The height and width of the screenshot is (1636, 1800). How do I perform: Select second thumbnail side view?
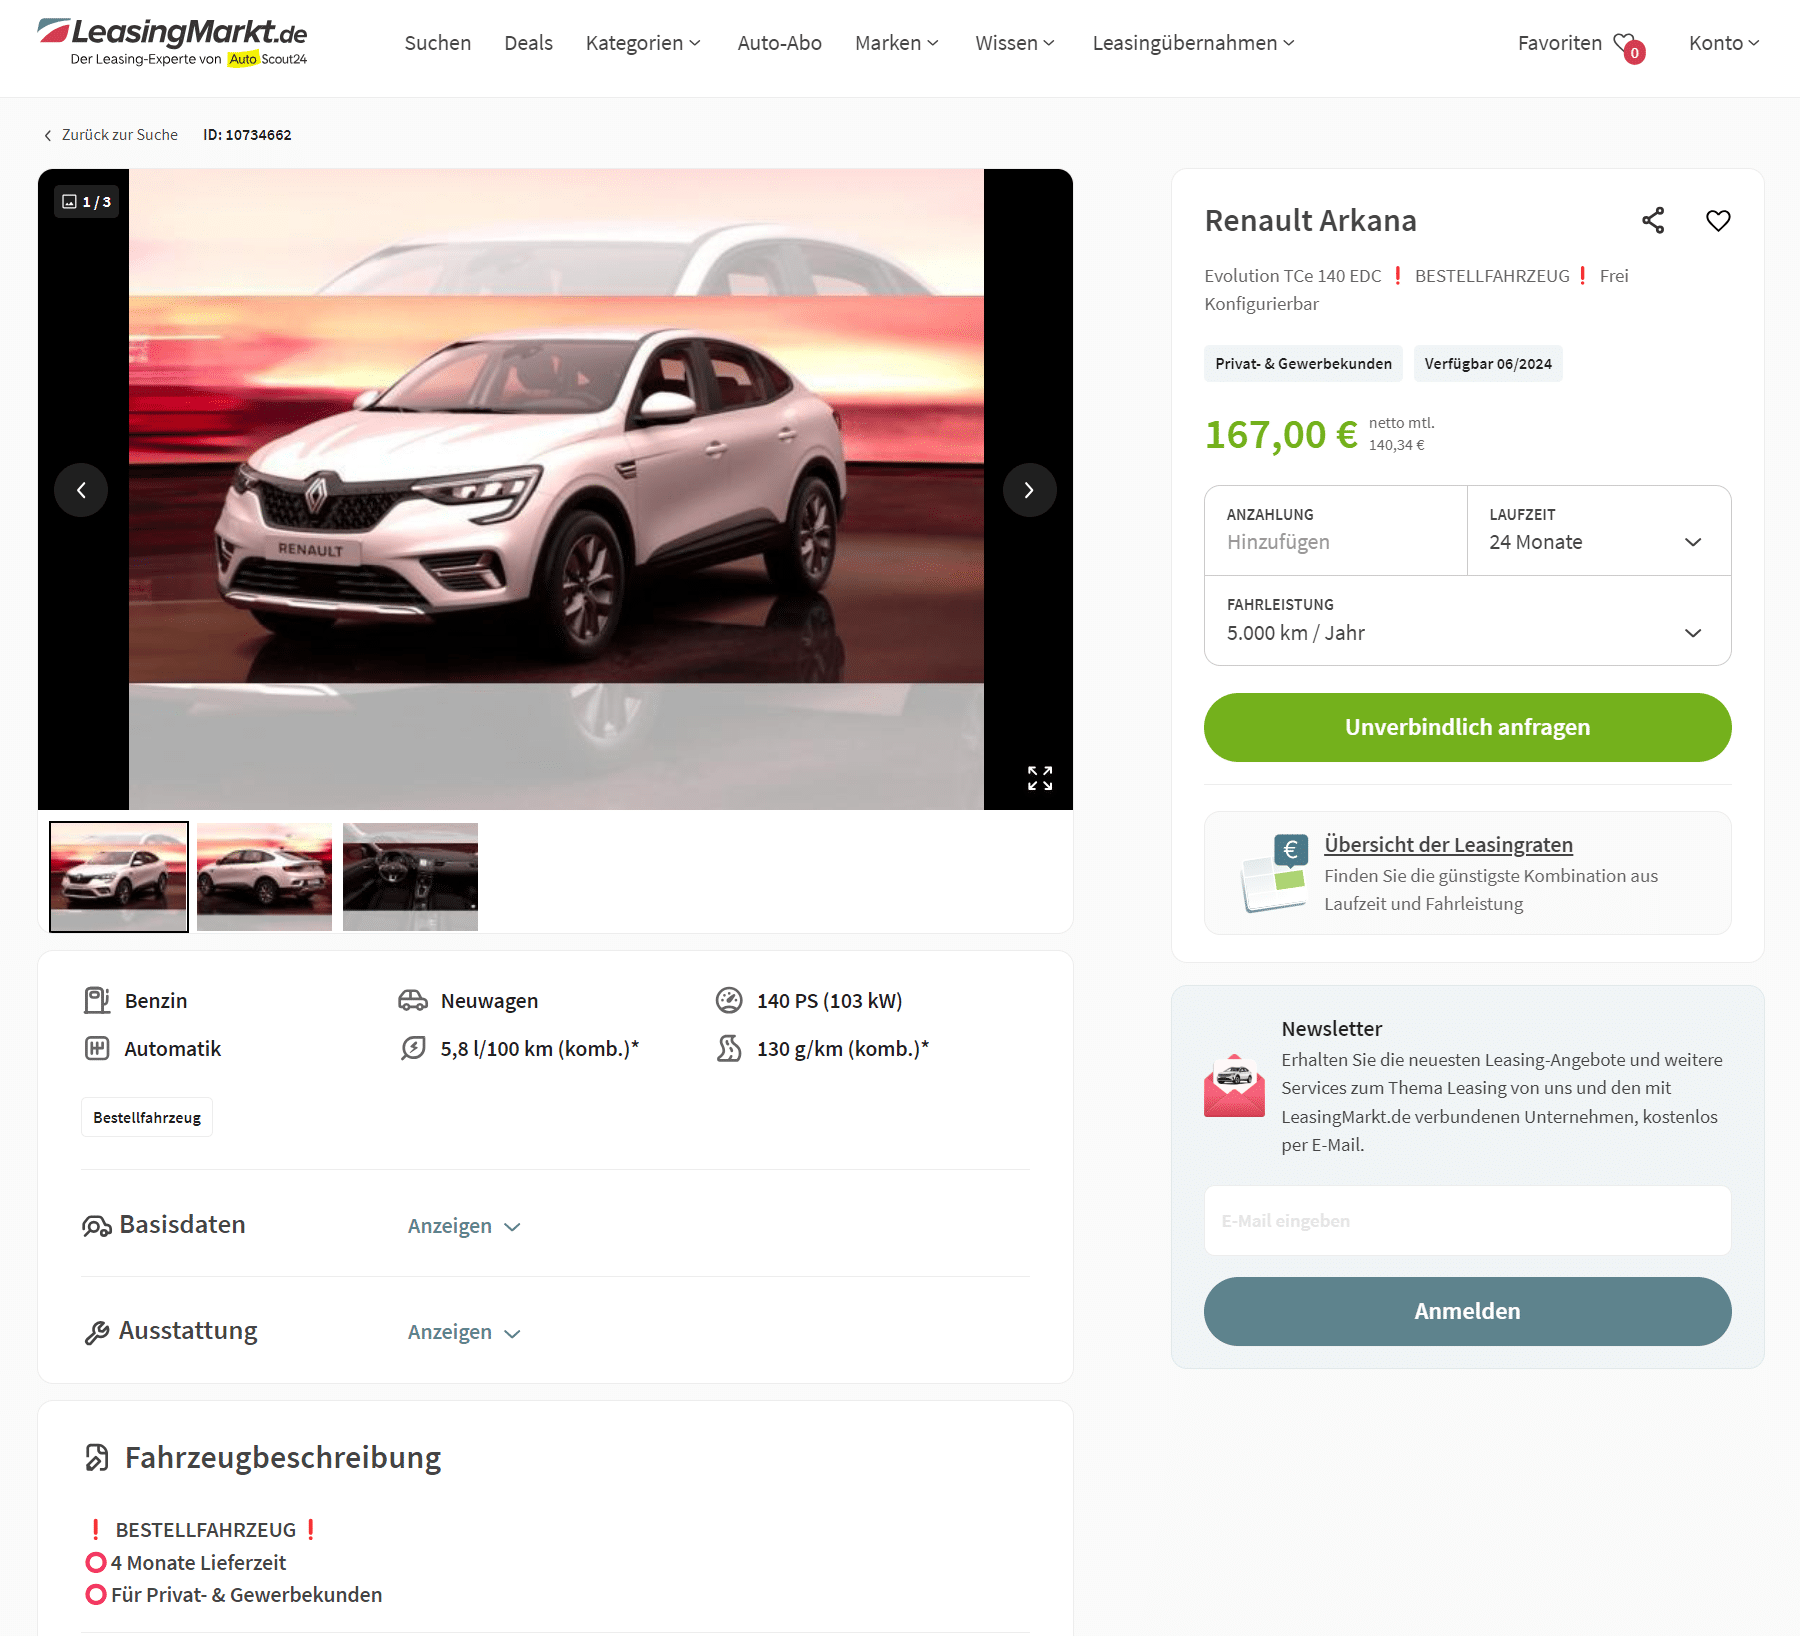click(264, 877)
